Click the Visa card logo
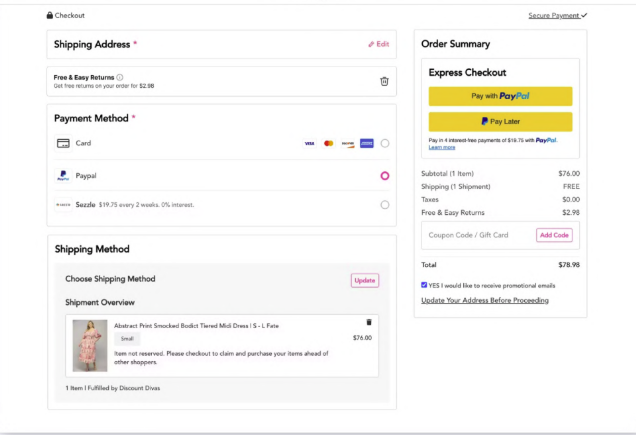The width and height of the screenshot is (636, 435). click(310, 144)
